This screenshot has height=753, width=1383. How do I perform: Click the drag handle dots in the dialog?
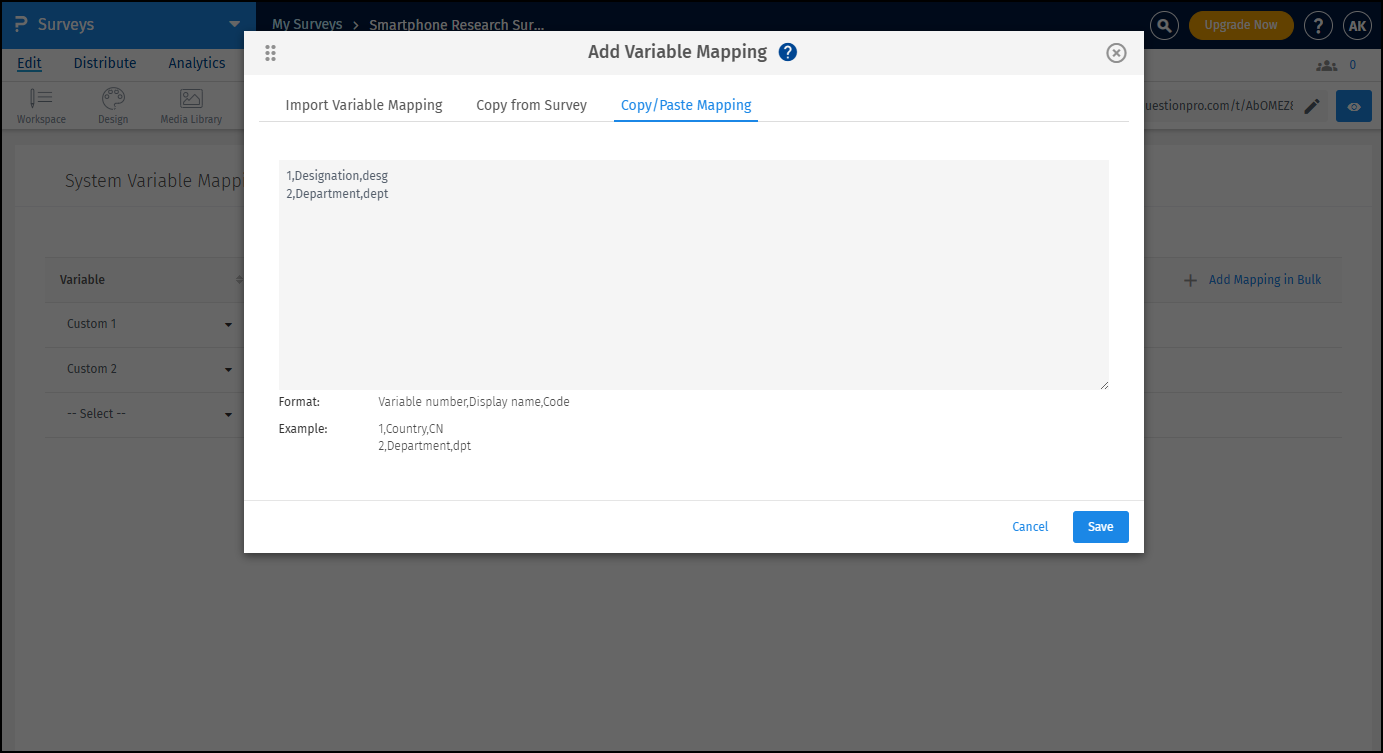click(270, 52)
